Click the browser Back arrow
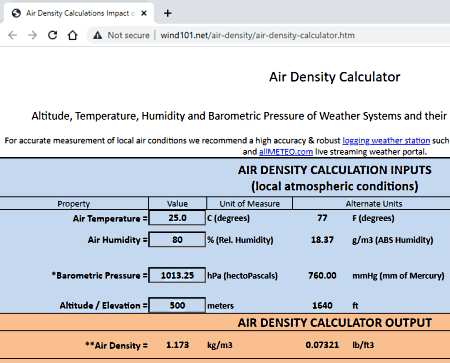Screen dimensions: 450x363 pyautogui.click(x=12, y=35)
